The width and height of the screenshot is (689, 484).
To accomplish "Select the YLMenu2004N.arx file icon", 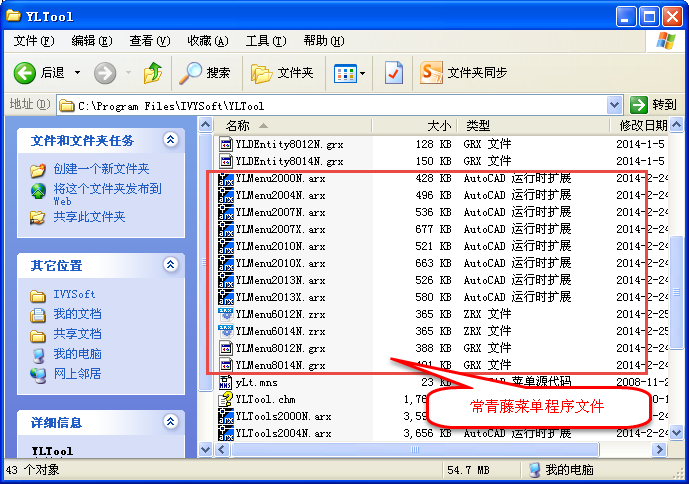I will (x=225, y=195).
